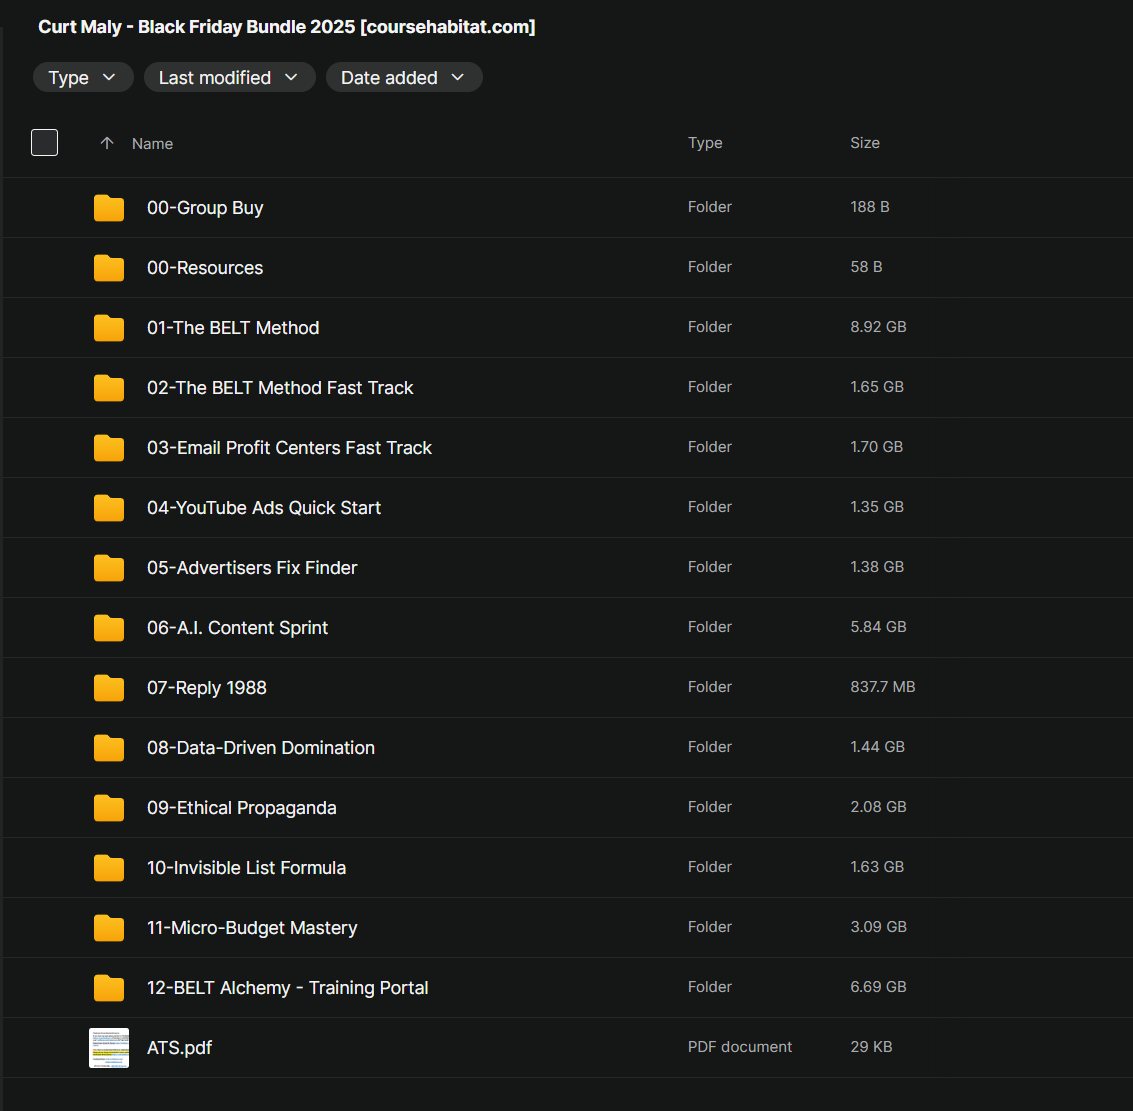This screenshot has width=1133, height=1111.
Task: Click the 11-Micro-Budget Mastery folder icon
Action: point(109,928)
